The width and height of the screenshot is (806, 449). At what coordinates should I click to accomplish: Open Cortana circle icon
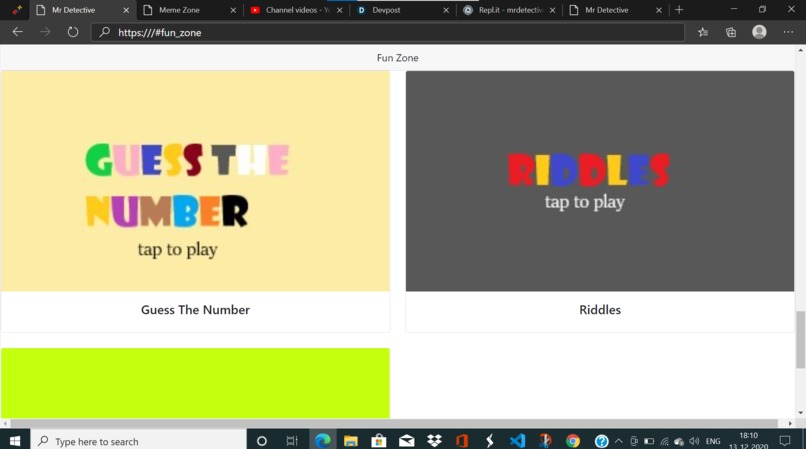pos(261,441)
